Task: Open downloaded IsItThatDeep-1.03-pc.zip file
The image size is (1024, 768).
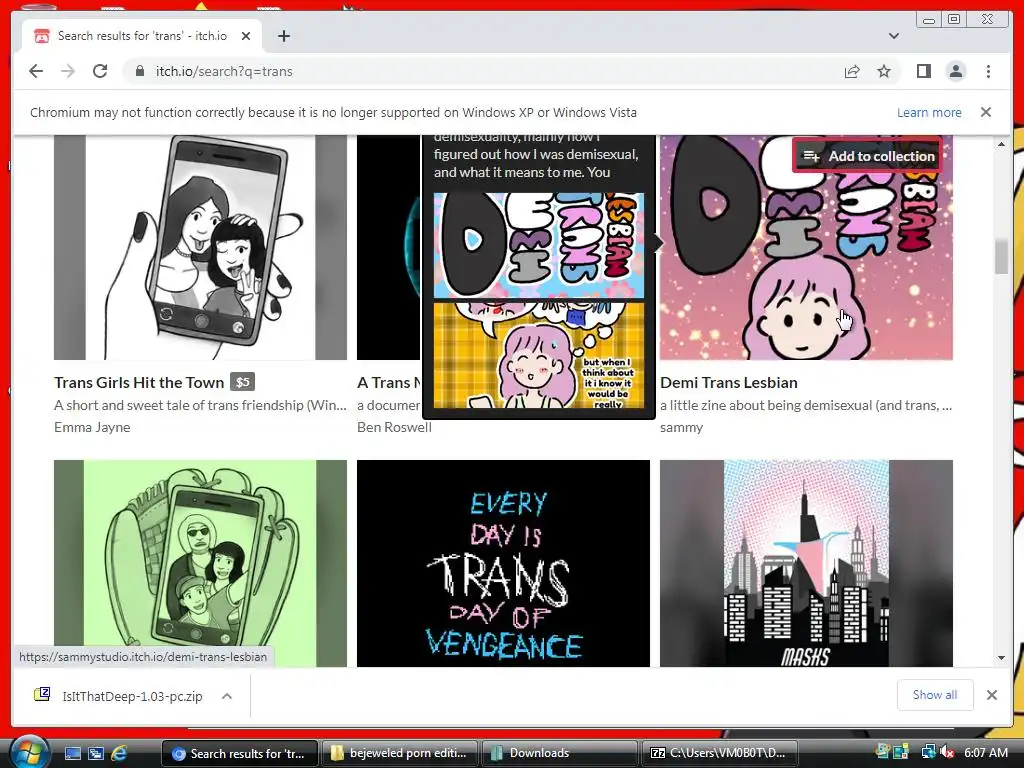Action: tap(121, 696)
